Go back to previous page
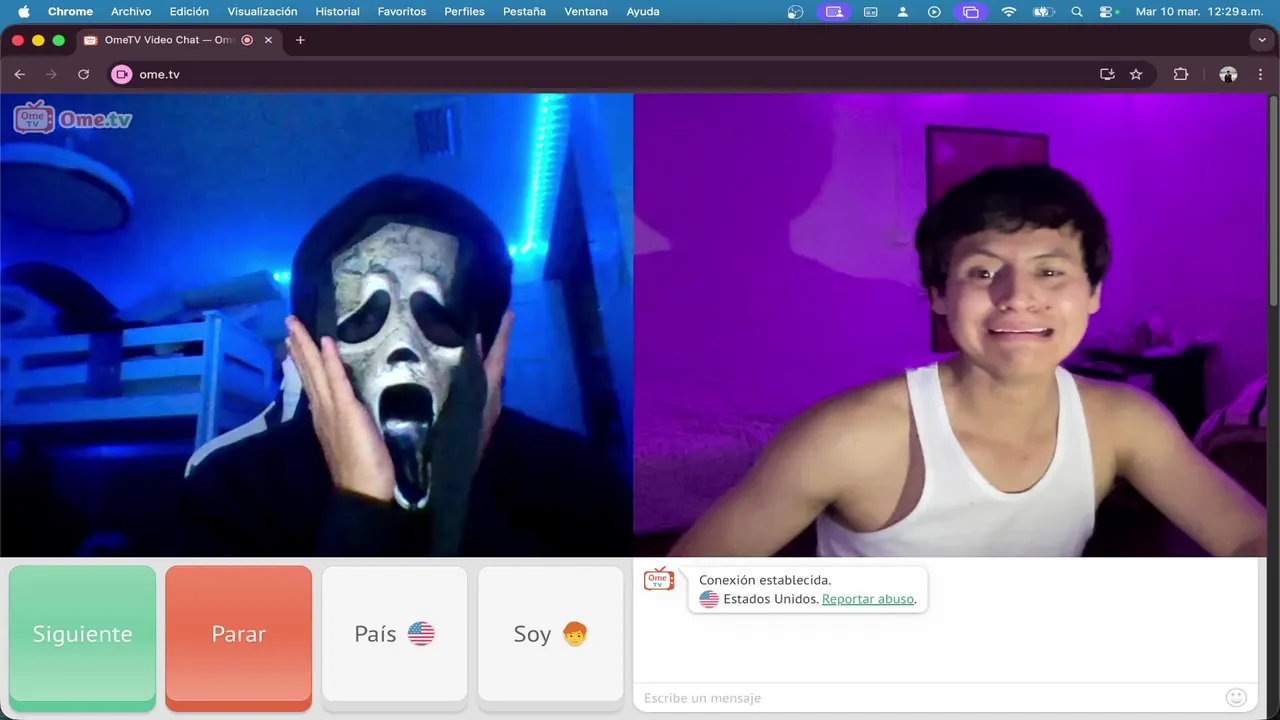This screenshot has height=720, width=1280. (x=19, y=74)
